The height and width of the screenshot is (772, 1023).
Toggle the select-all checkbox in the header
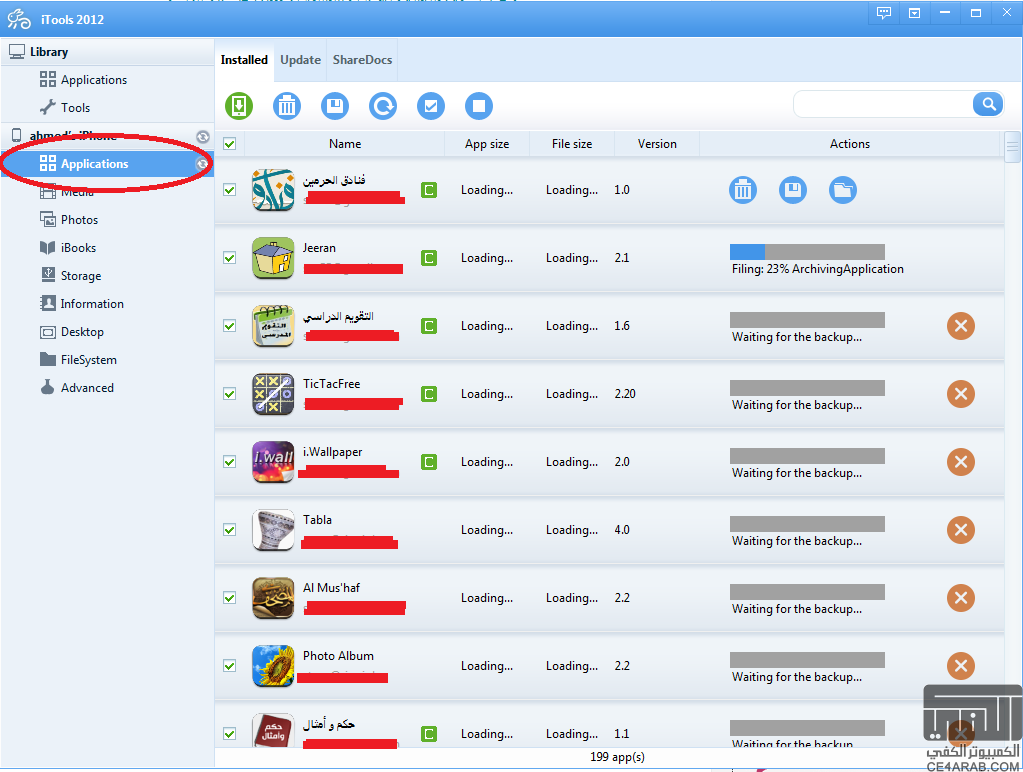point(230,144)
